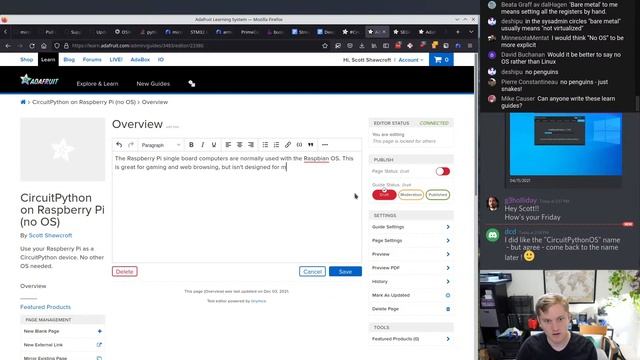Insert a numbered list

[276, 145]
